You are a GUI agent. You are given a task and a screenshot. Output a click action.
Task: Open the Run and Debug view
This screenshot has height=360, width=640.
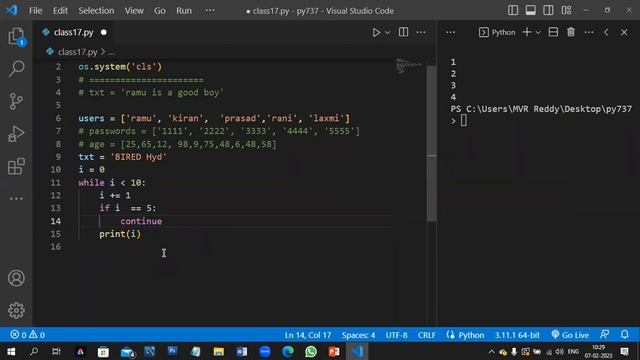(x=16, y=134)
